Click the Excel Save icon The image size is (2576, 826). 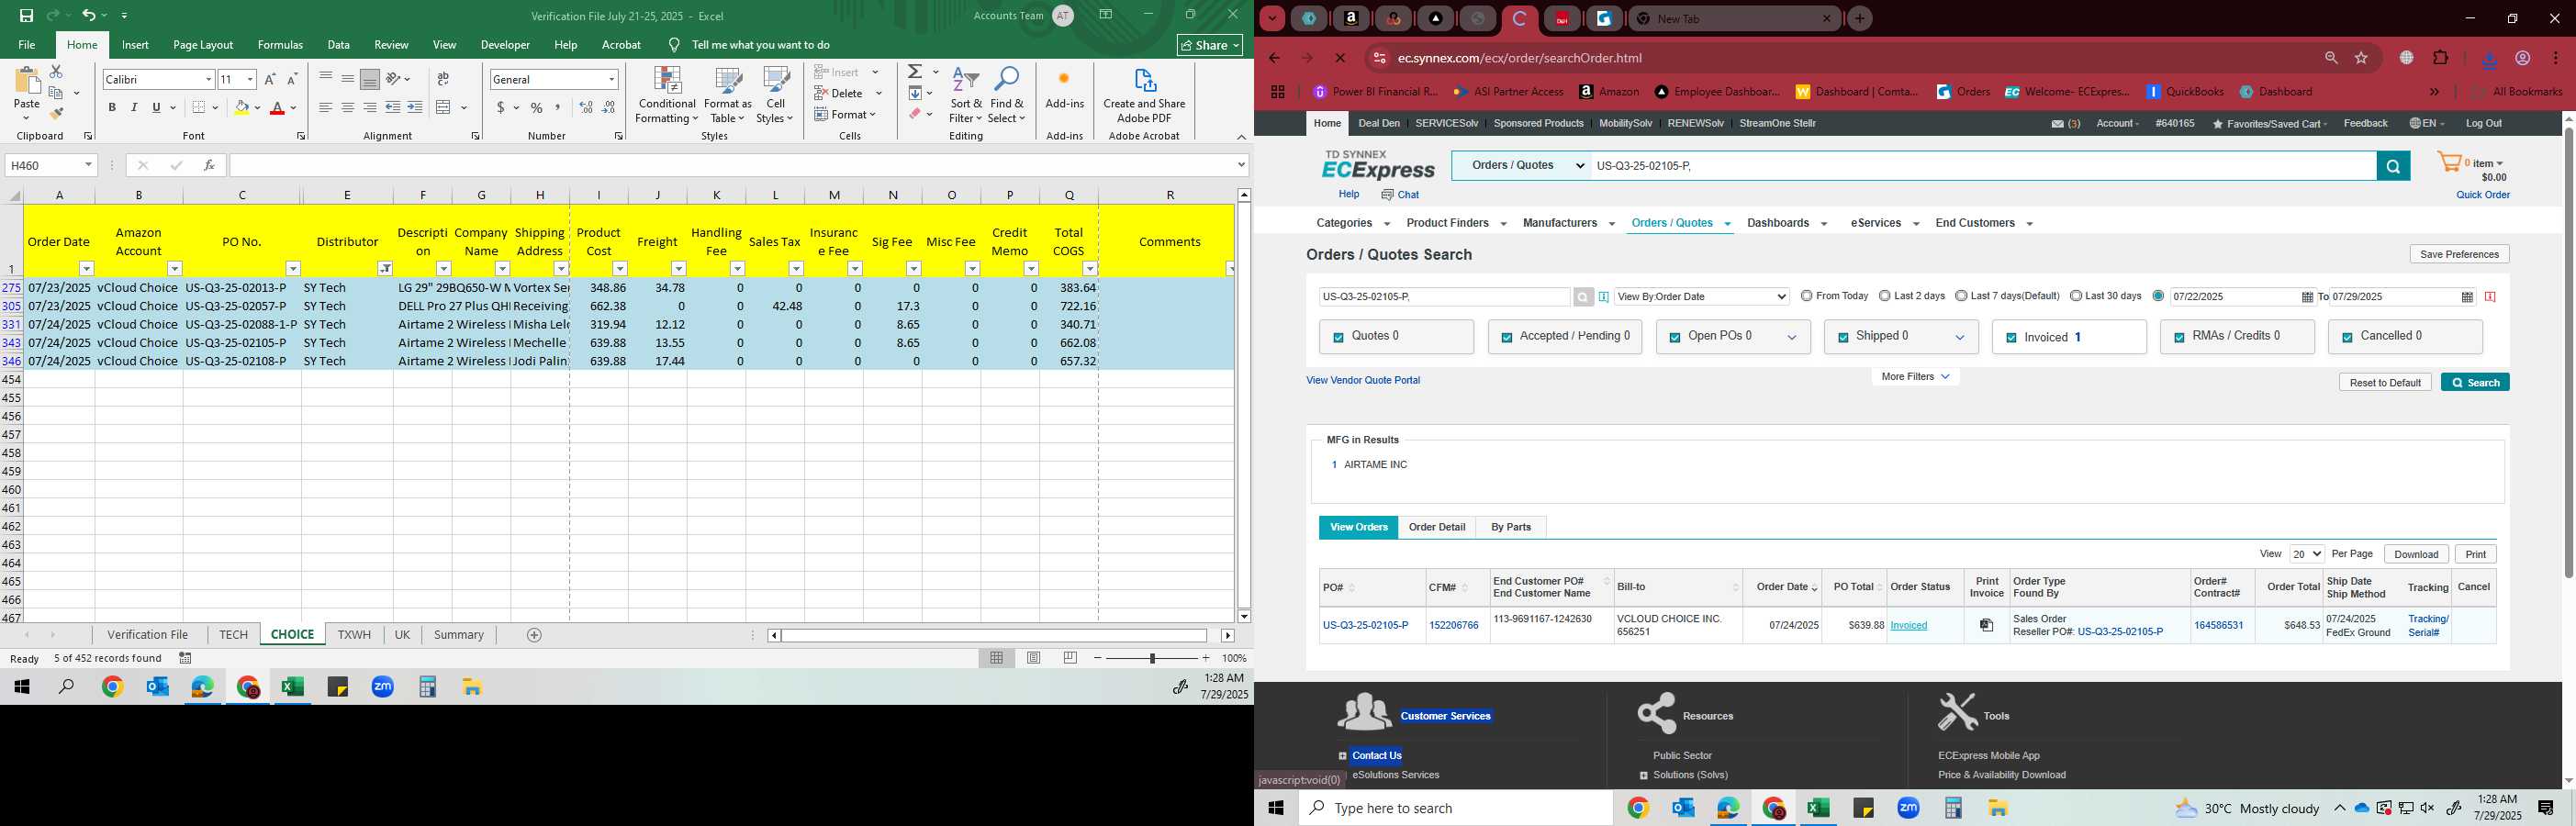(x=27, y=16)
